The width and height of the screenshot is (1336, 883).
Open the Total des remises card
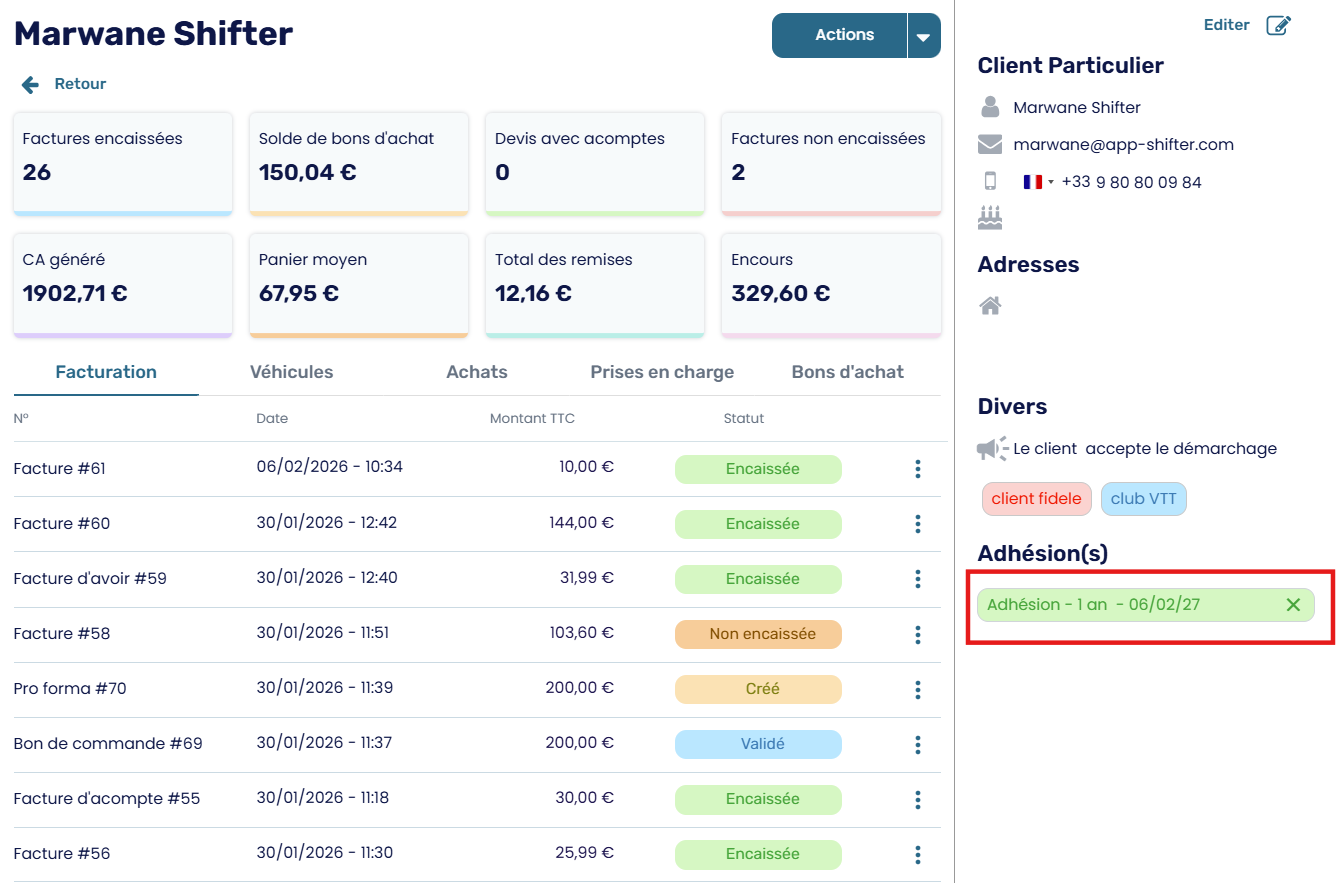[x=595, y=285]
